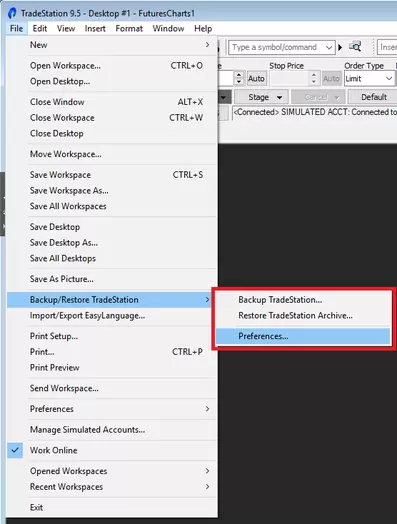Image resolution: width=397 pixels, height=524 pixels.
Task: Open the View menu
Action: 66,28
